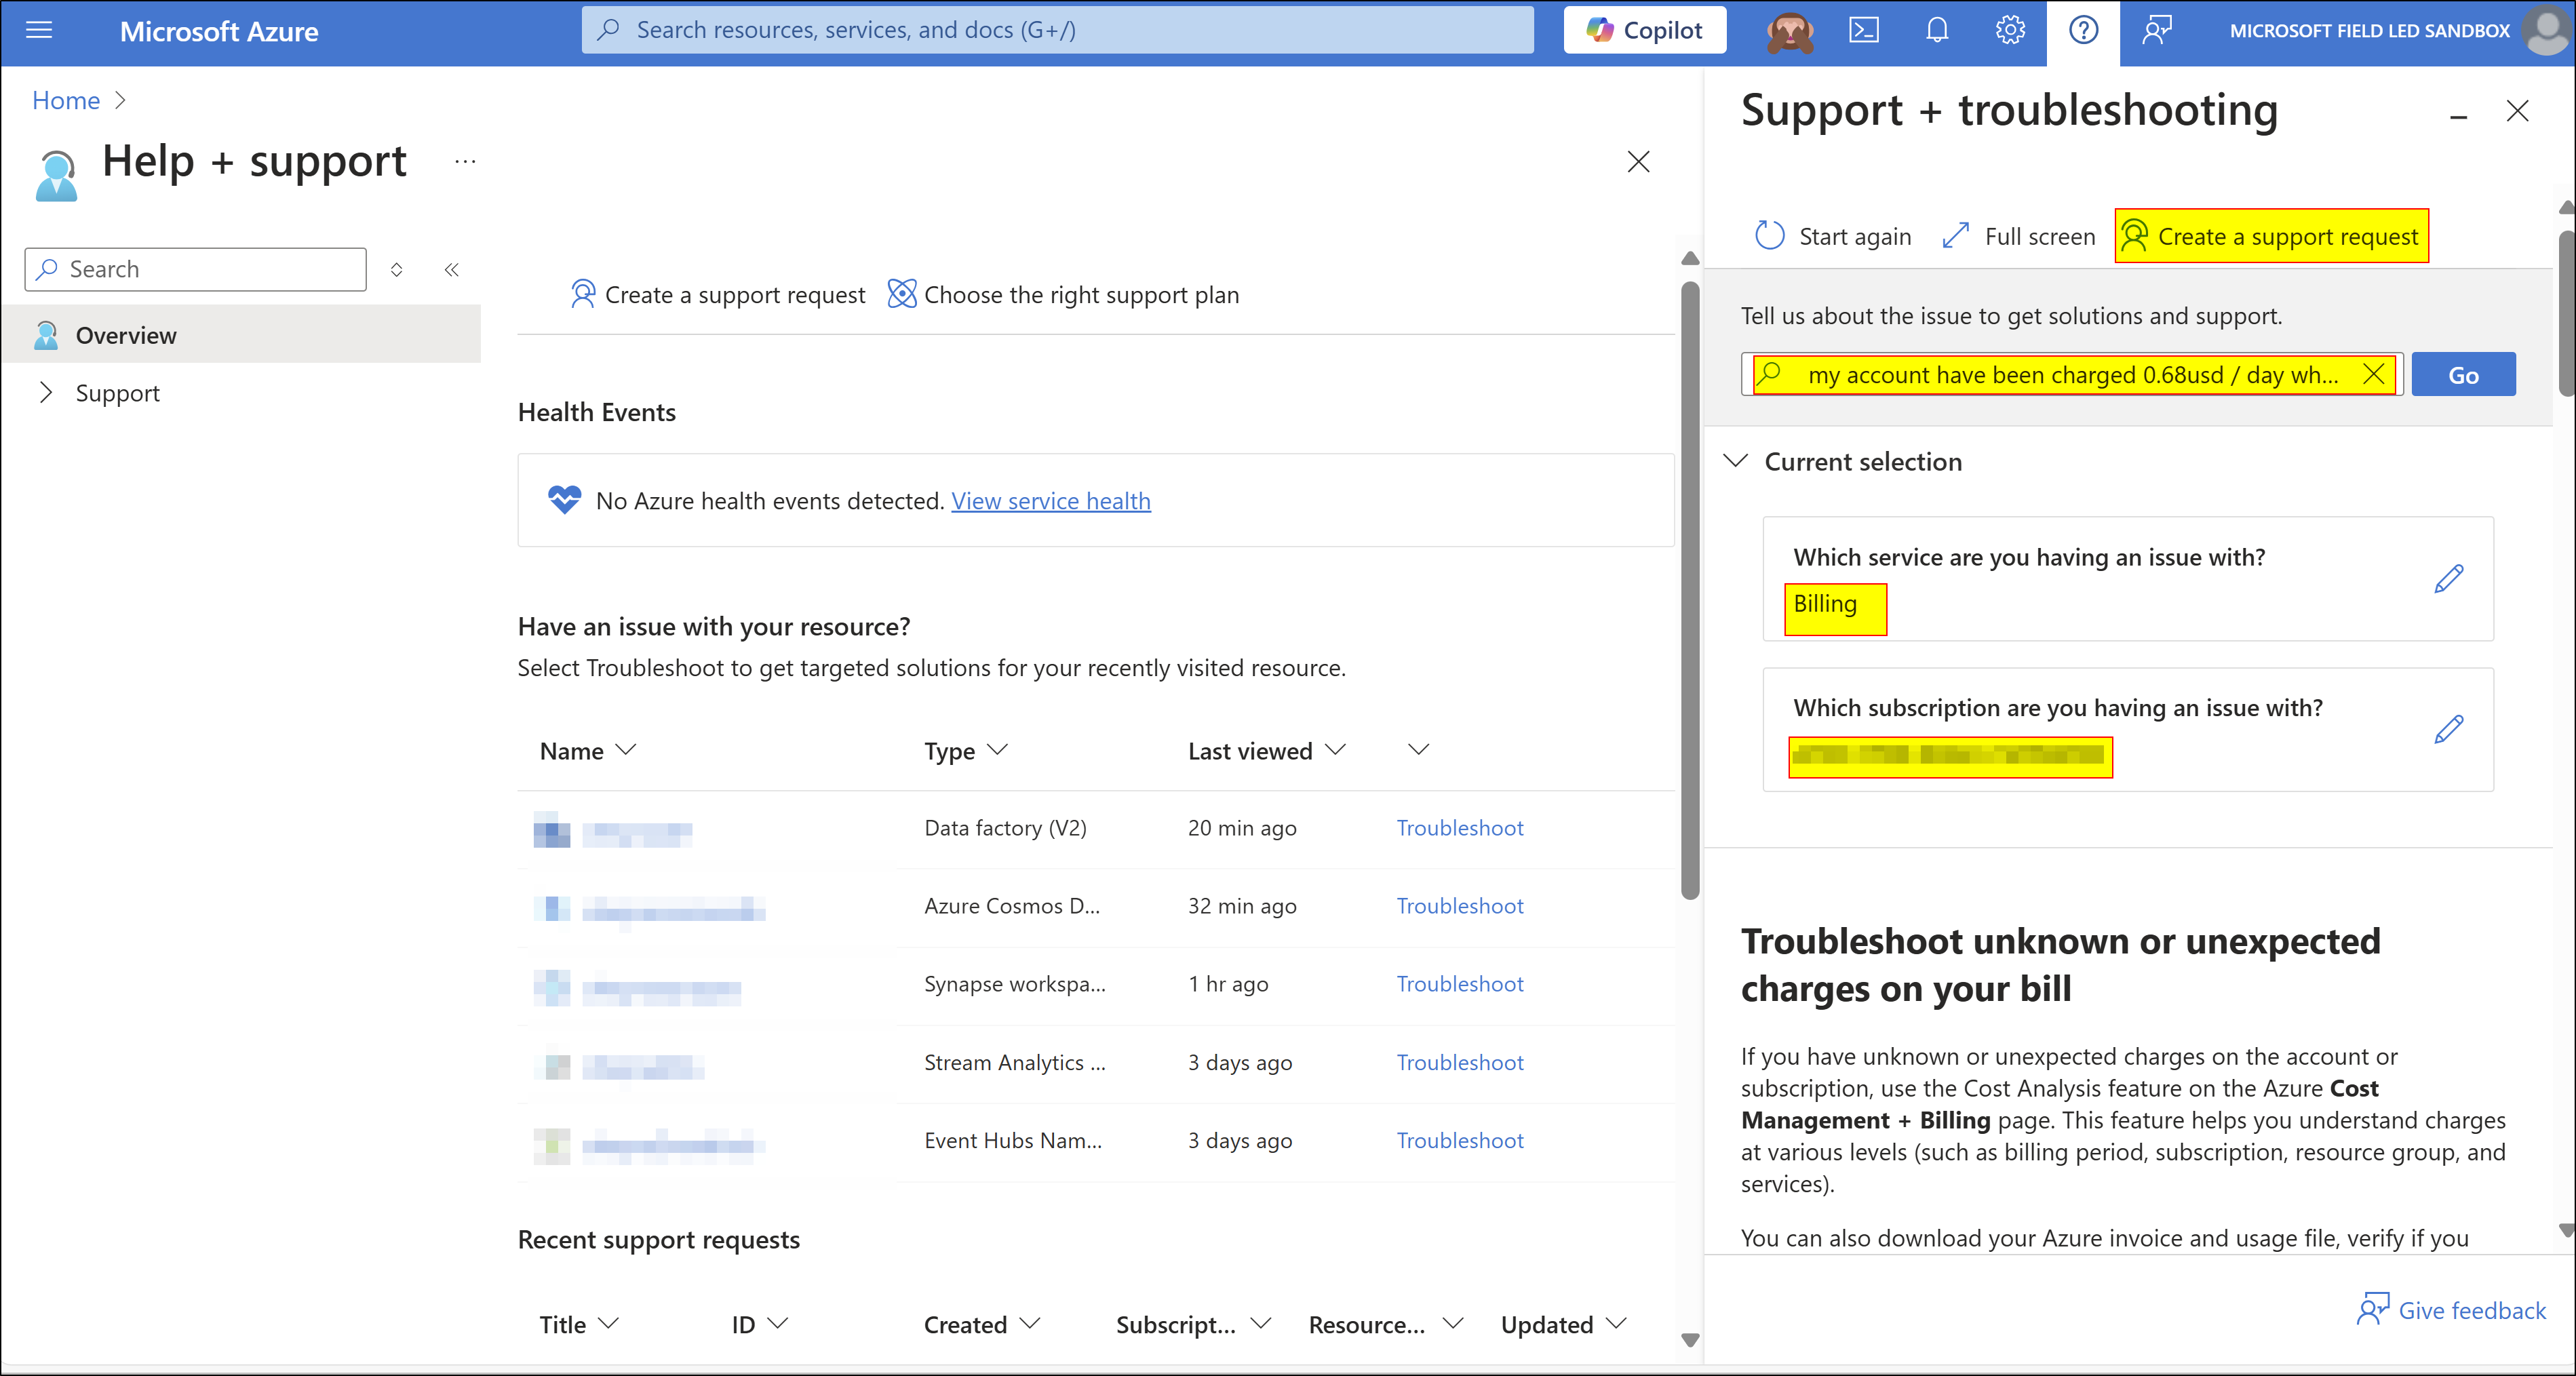2576x1376 pixels.
Task: Send feedback via the smiley icon
Action: coord(2156,31)
